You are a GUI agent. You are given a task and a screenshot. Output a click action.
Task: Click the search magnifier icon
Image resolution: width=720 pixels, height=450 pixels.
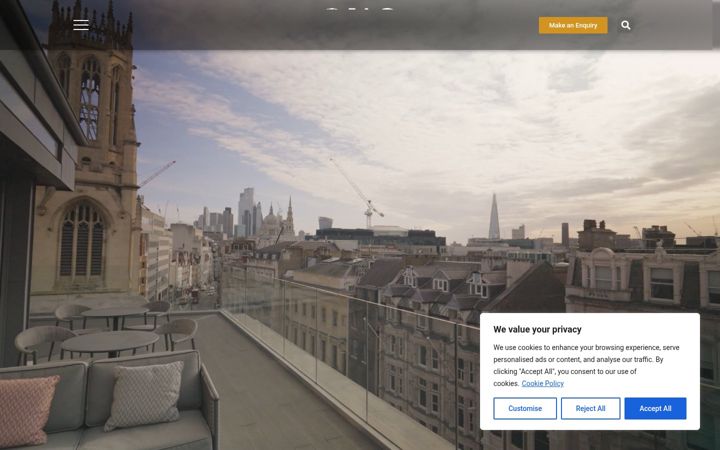pyautogui.click(x=625, y=25)
